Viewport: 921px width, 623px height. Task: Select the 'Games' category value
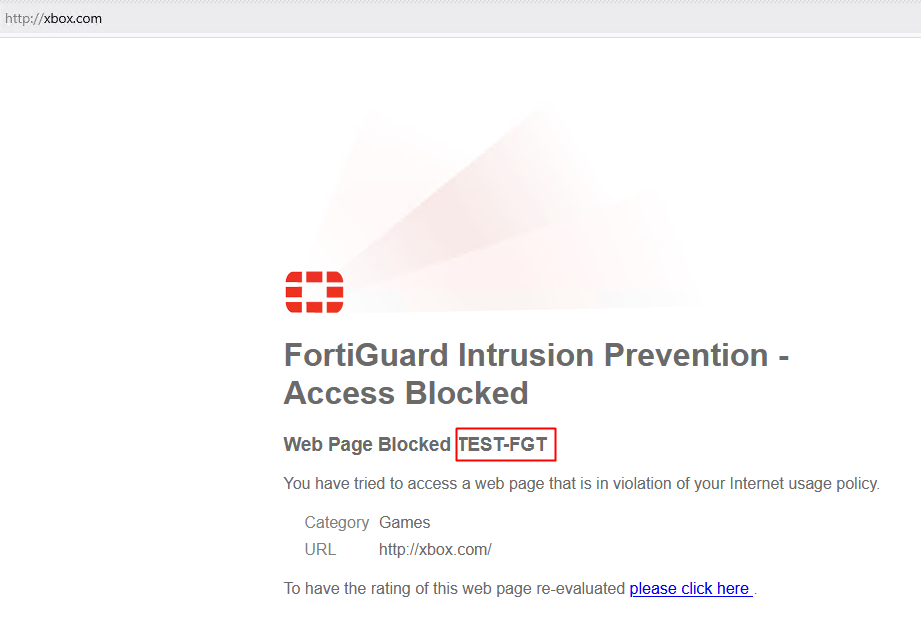[405, 522]
